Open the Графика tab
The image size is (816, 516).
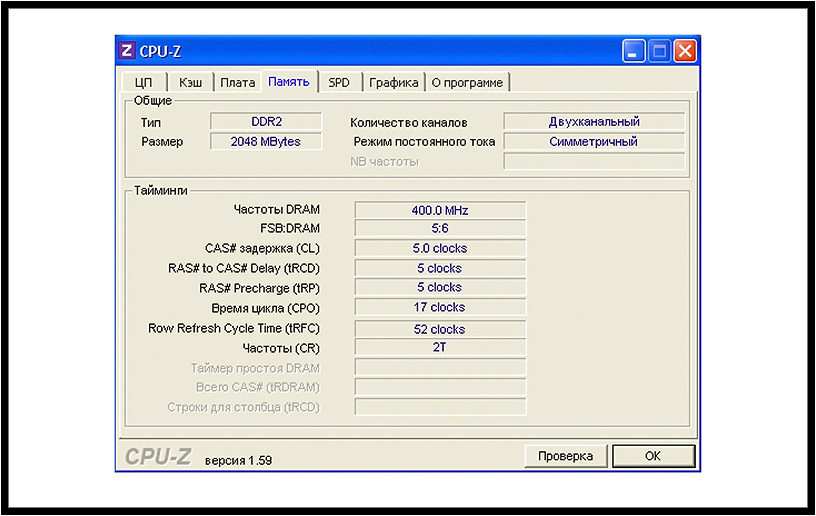[393, 83]
